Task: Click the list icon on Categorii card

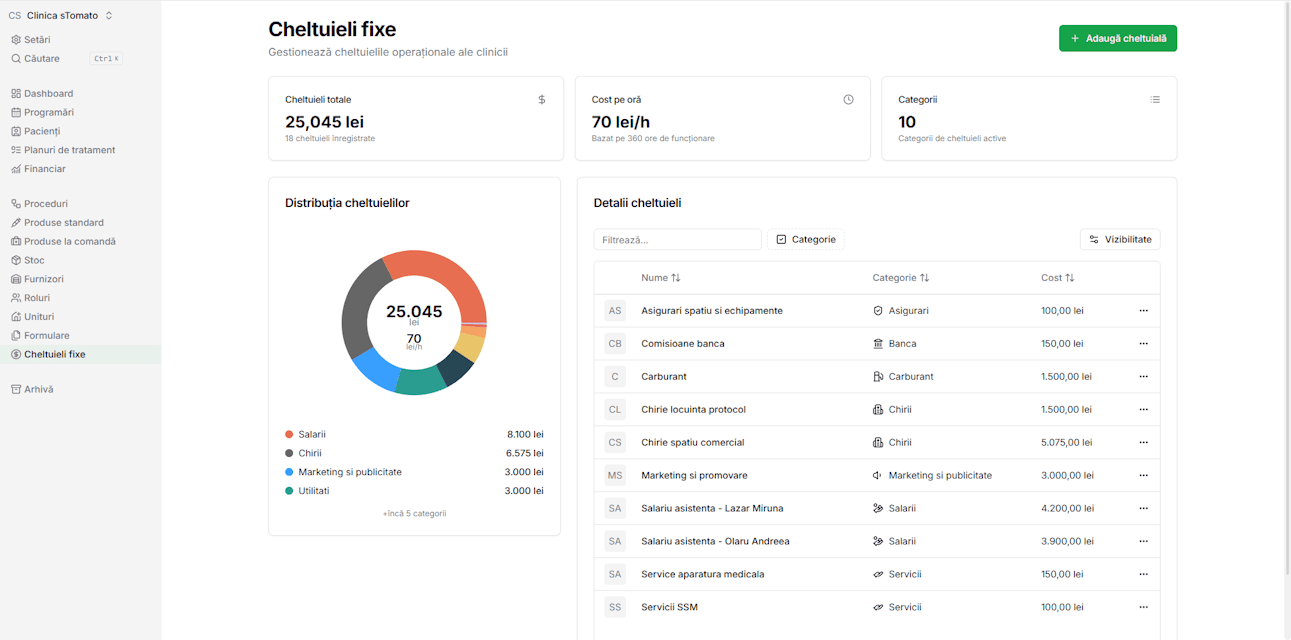Action: [x=1155, y=100]
